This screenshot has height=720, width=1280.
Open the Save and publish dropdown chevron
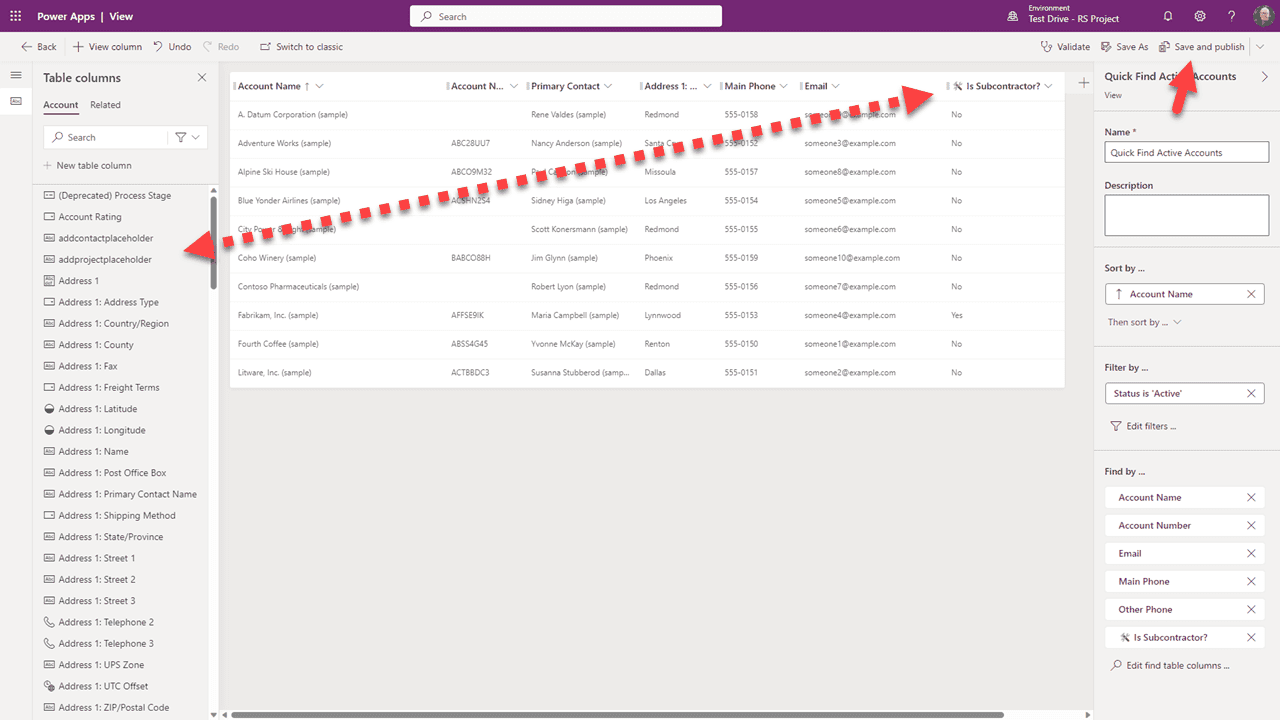(1261, 46)
